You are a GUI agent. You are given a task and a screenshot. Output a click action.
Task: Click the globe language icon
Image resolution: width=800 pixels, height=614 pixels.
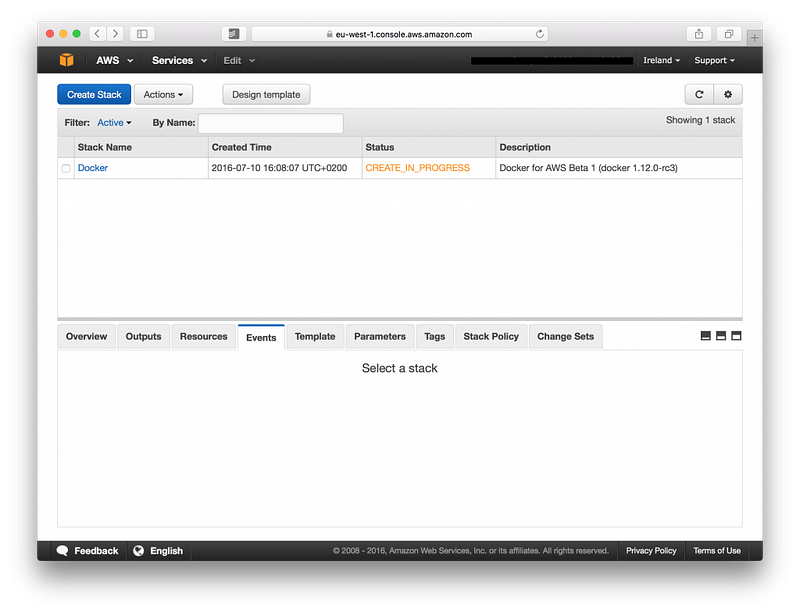point(138,551)
